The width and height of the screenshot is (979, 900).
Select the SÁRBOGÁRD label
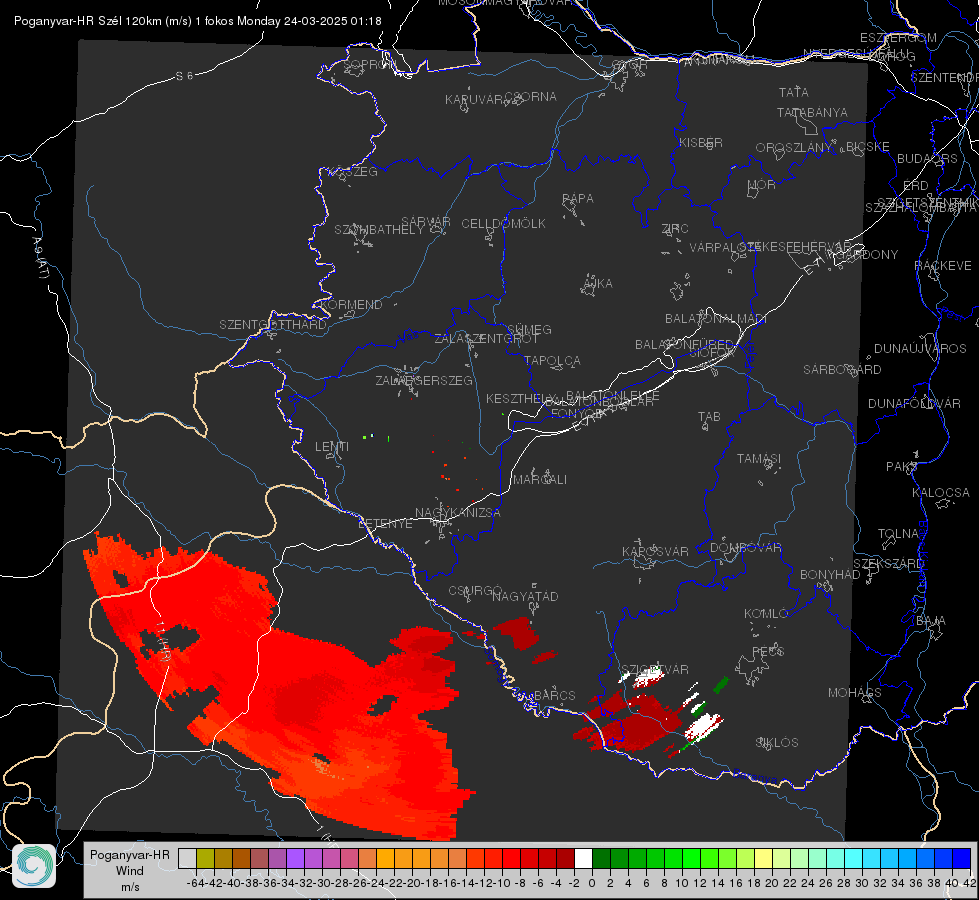pyautogui.click(x=842, y=369)
